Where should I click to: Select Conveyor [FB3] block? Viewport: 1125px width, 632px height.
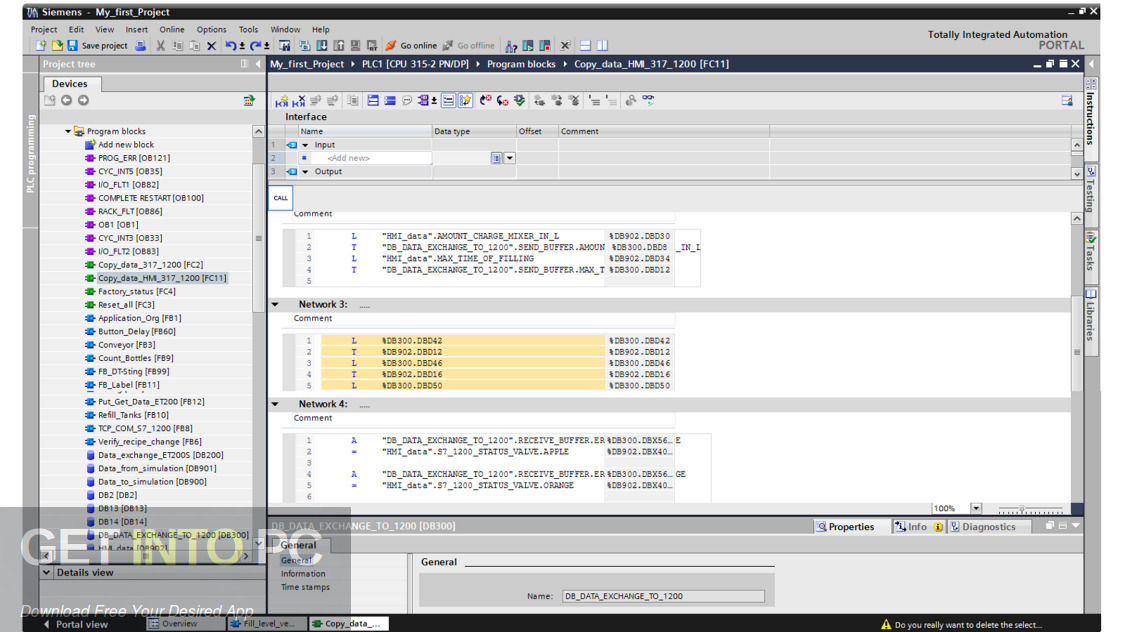[126, 345]
